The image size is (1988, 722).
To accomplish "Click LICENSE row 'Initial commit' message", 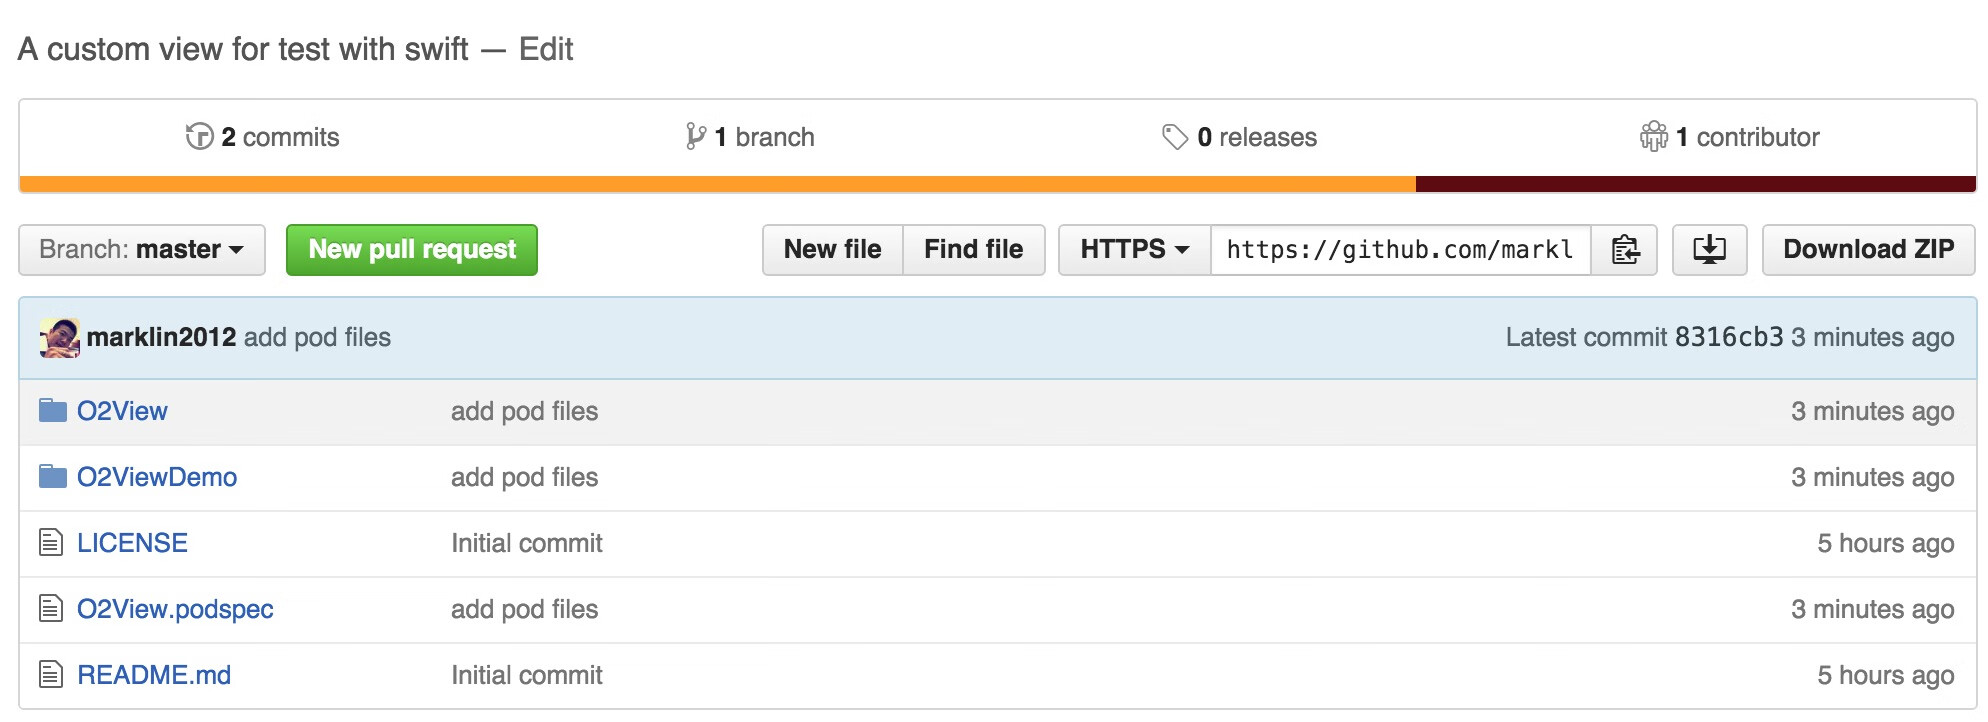I will click(527, 543).
